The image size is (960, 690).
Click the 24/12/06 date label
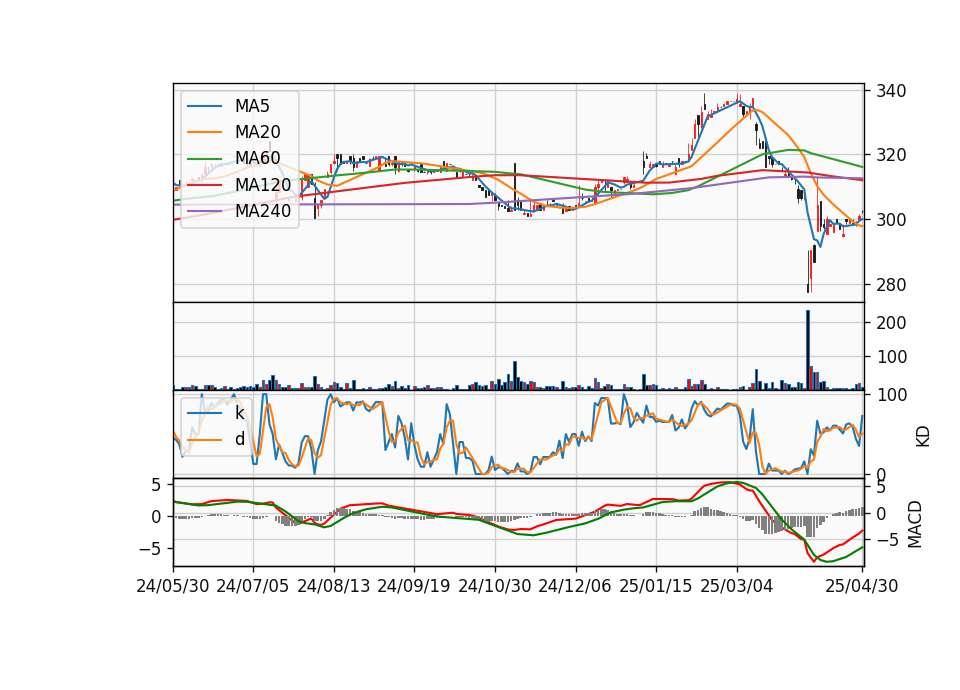coord(575,586)
